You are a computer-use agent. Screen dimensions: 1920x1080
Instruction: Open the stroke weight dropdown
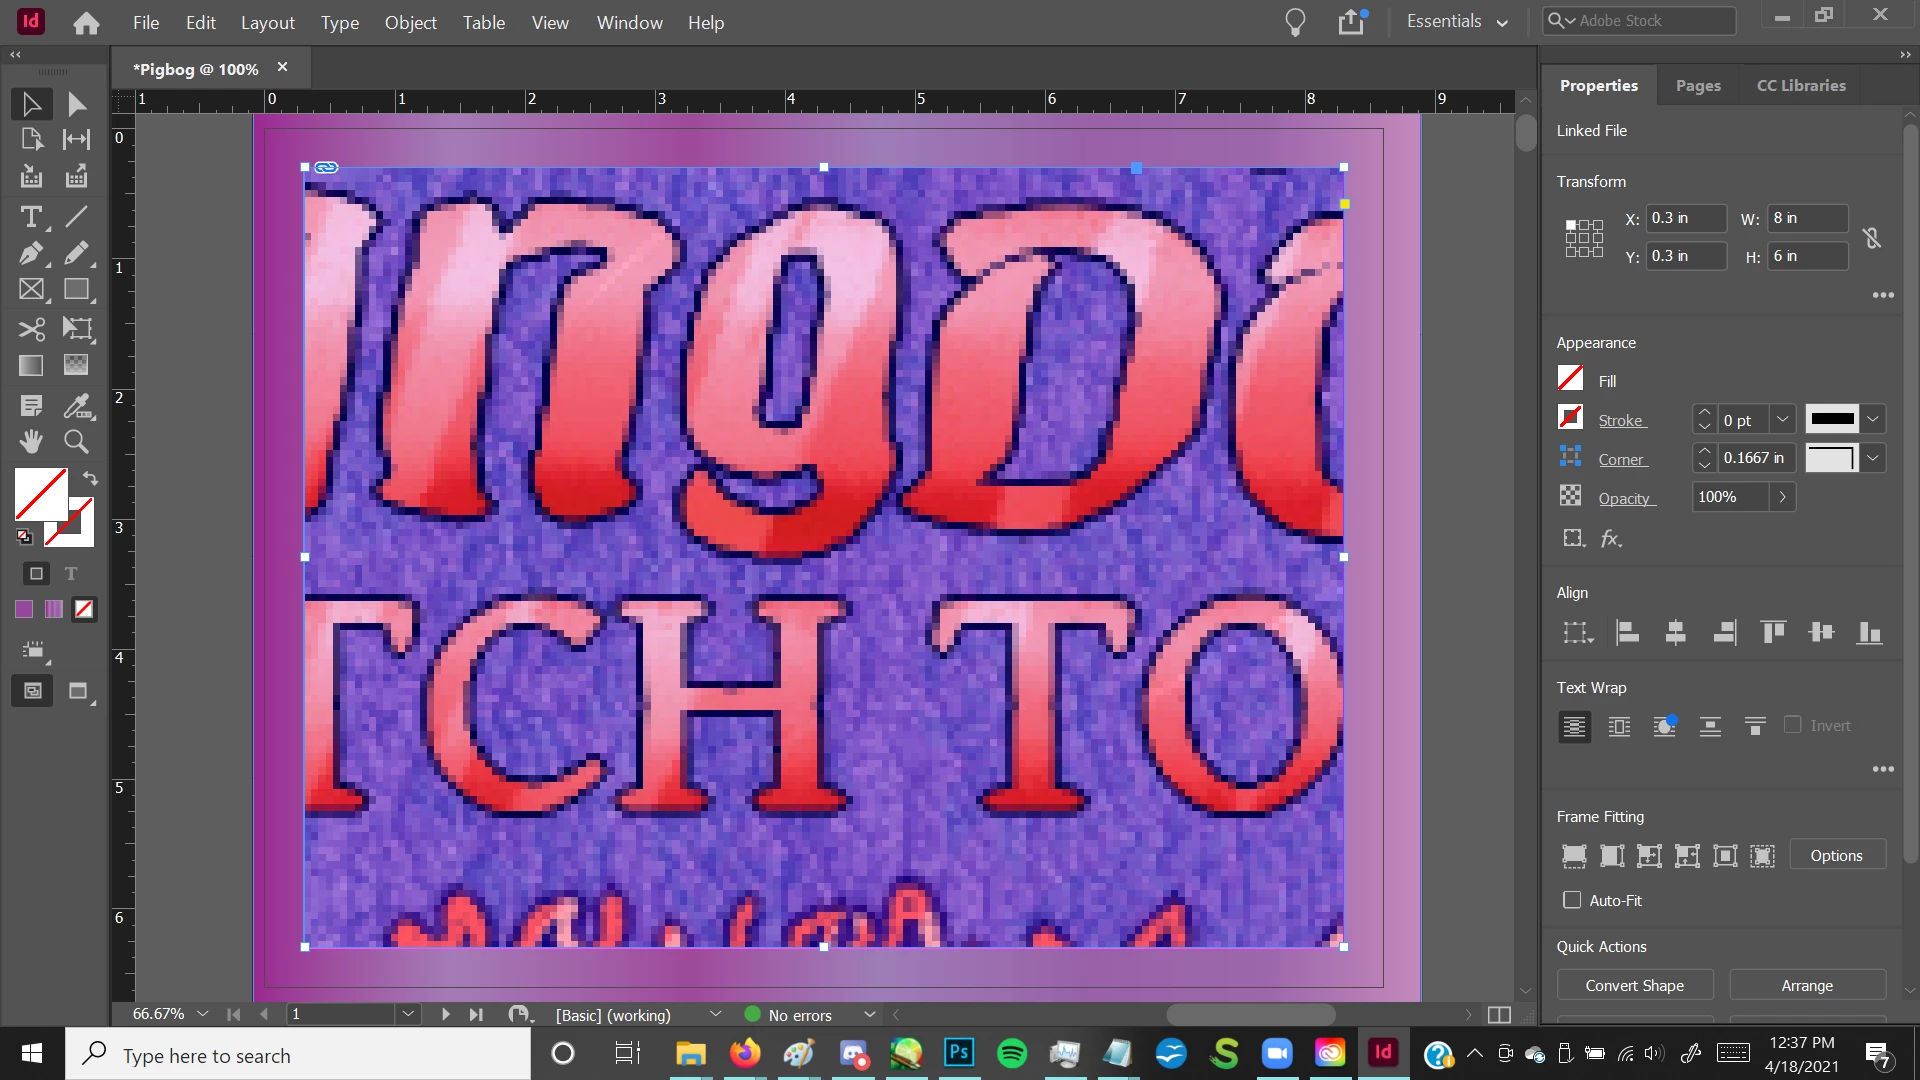click(1782, 420)
